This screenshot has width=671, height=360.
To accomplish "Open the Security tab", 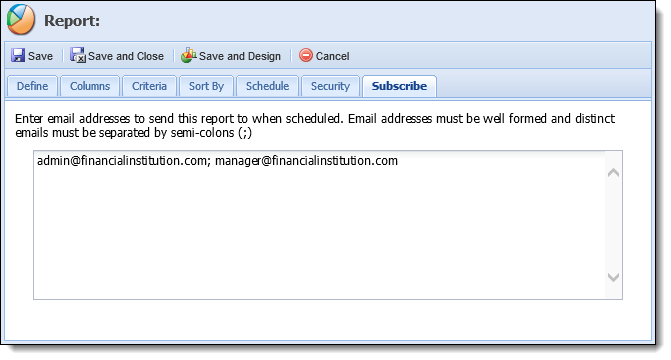I will [330, 86].
